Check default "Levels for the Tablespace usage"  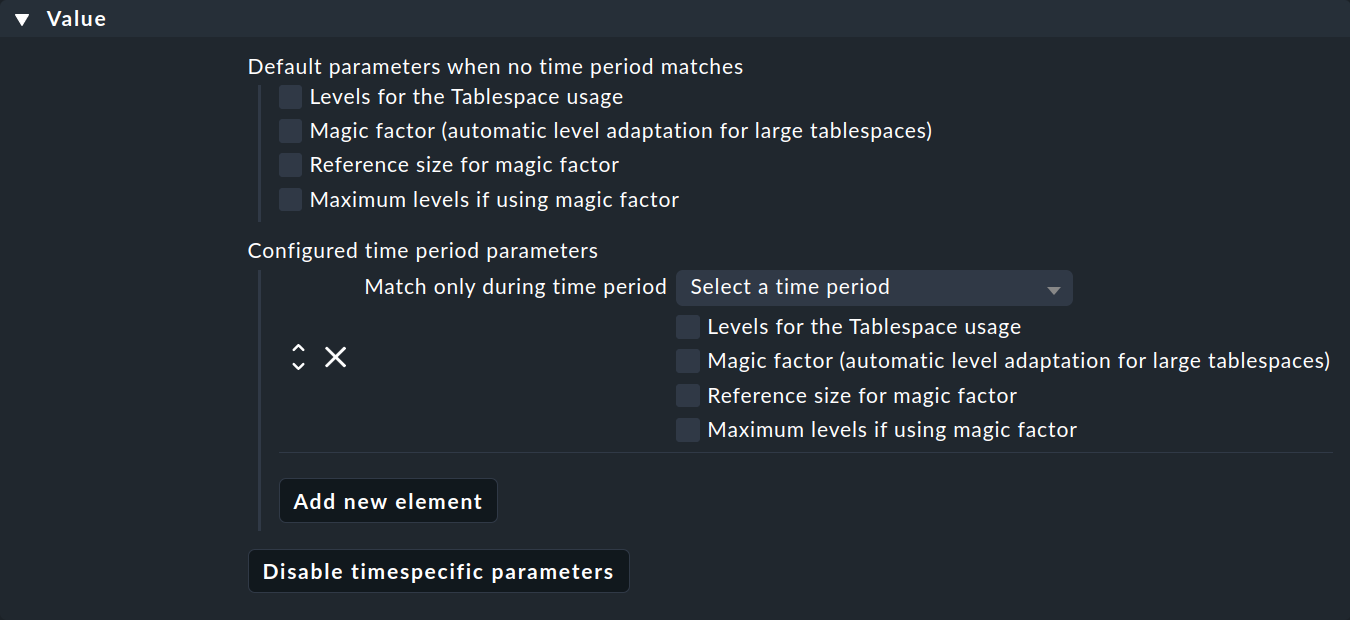point(289,97)
